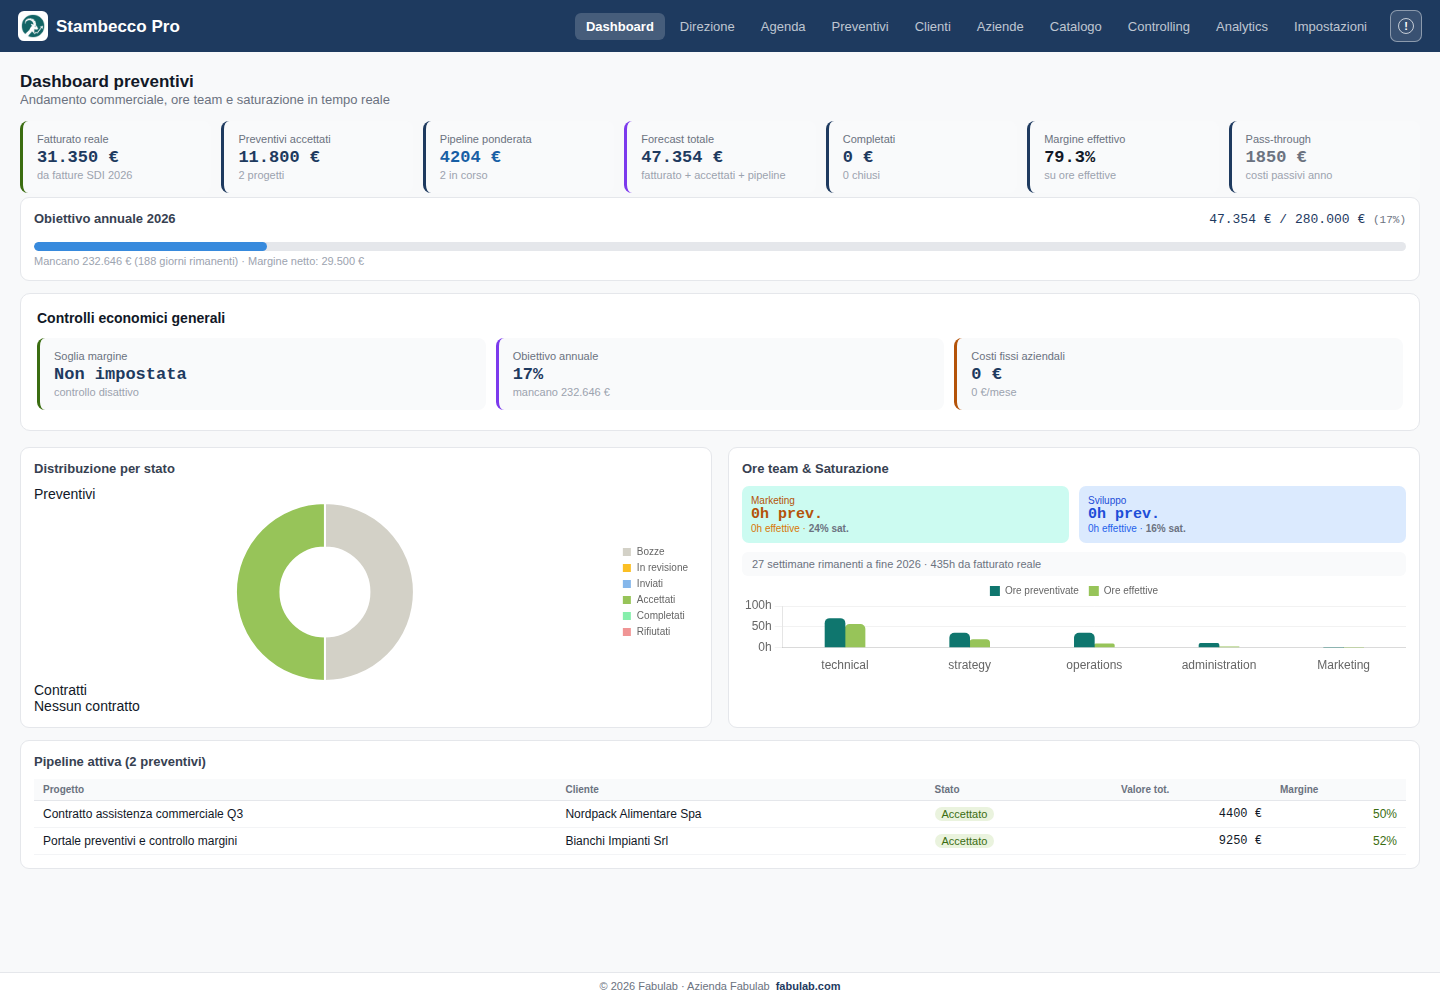This screenshot has height=1000, width=1440.
Task: Click the Stambecco Pro logo icon
Action: coord(33,26)
